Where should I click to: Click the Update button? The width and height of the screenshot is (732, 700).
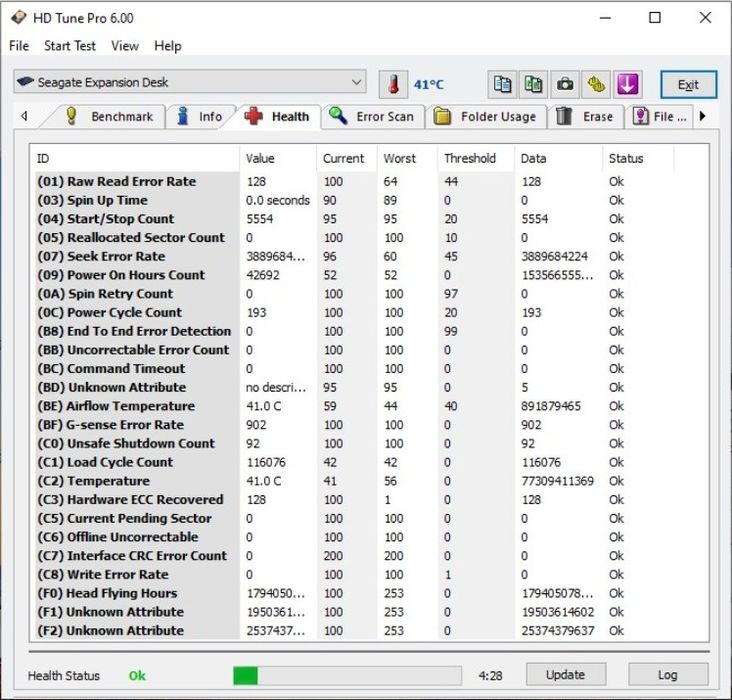point(566,675)
